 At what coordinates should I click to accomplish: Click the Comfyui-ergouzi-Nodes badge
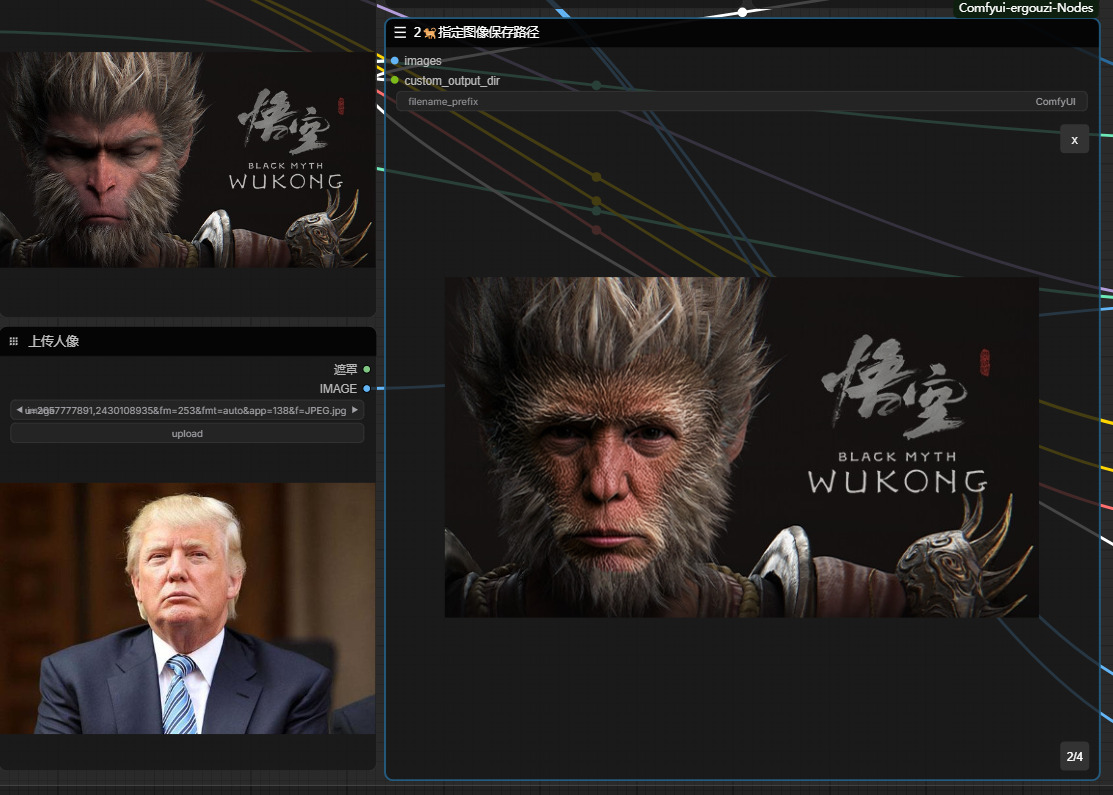pyautogui.click(x=1026, y=8)
